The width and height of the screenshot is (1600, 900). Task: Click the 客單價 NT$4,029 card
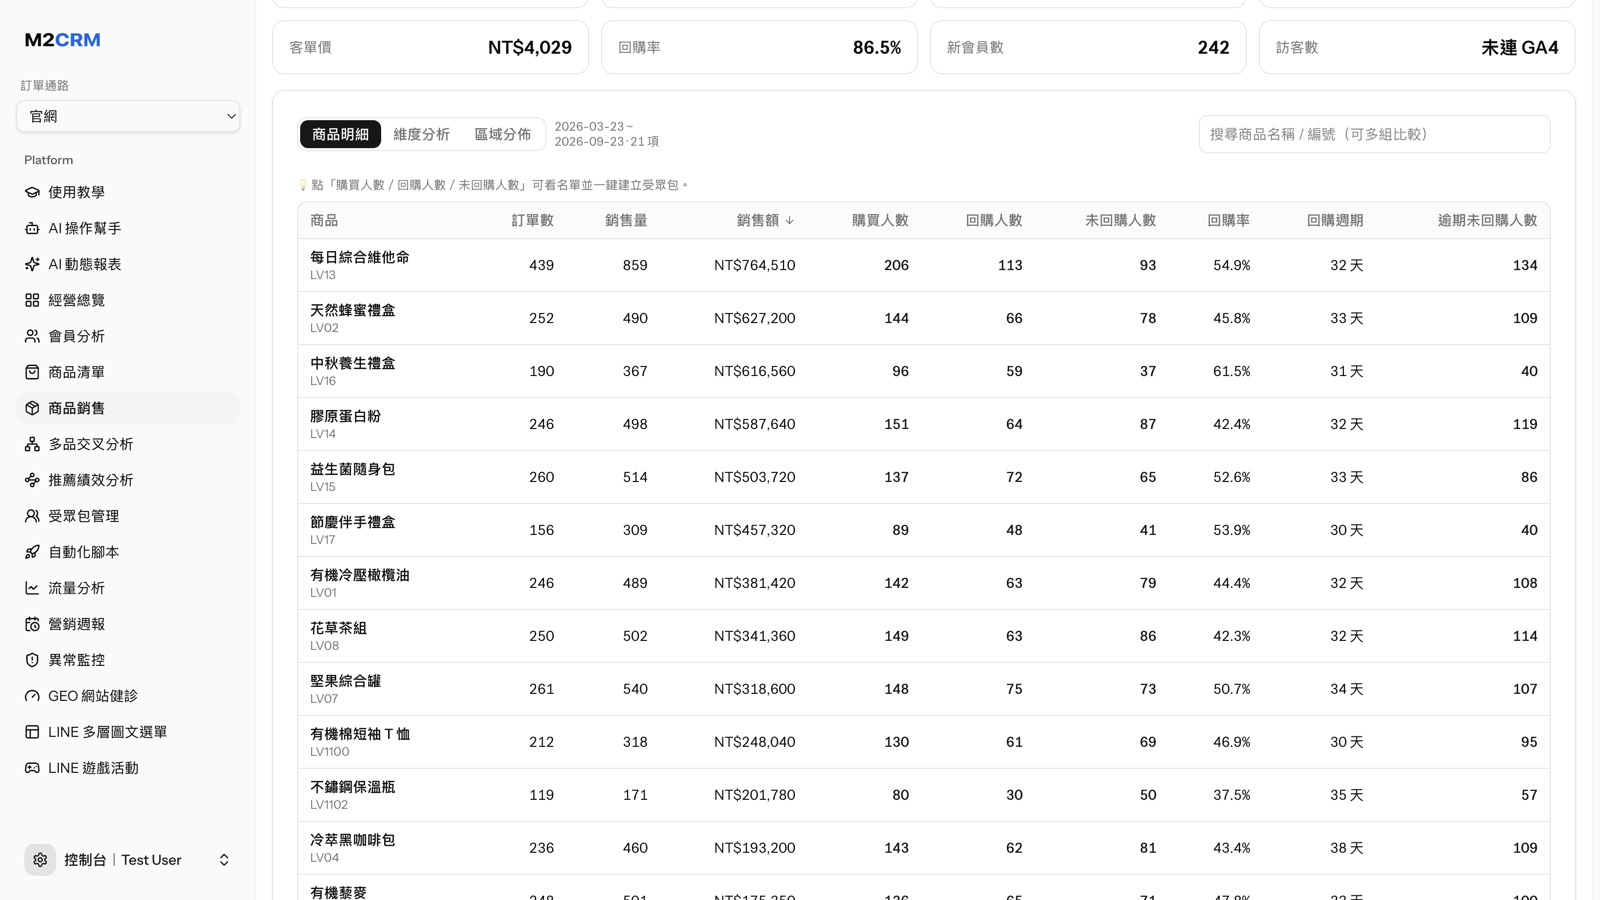tap(430, 47)
